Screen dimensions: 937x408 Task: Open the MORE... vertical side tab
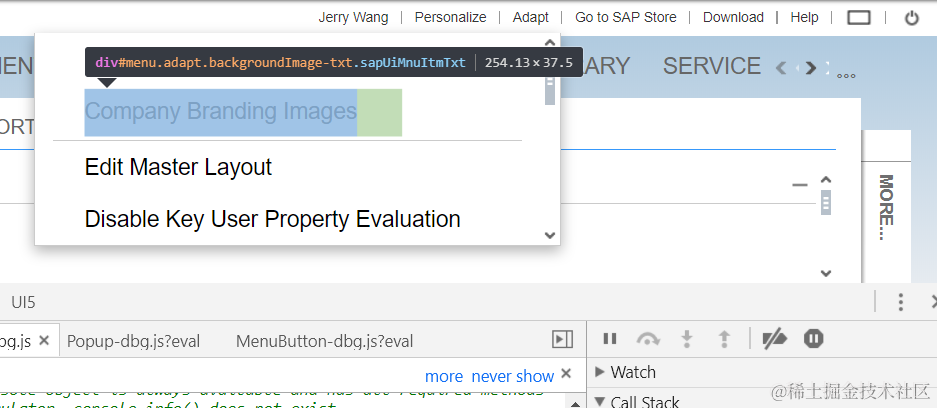886,207
